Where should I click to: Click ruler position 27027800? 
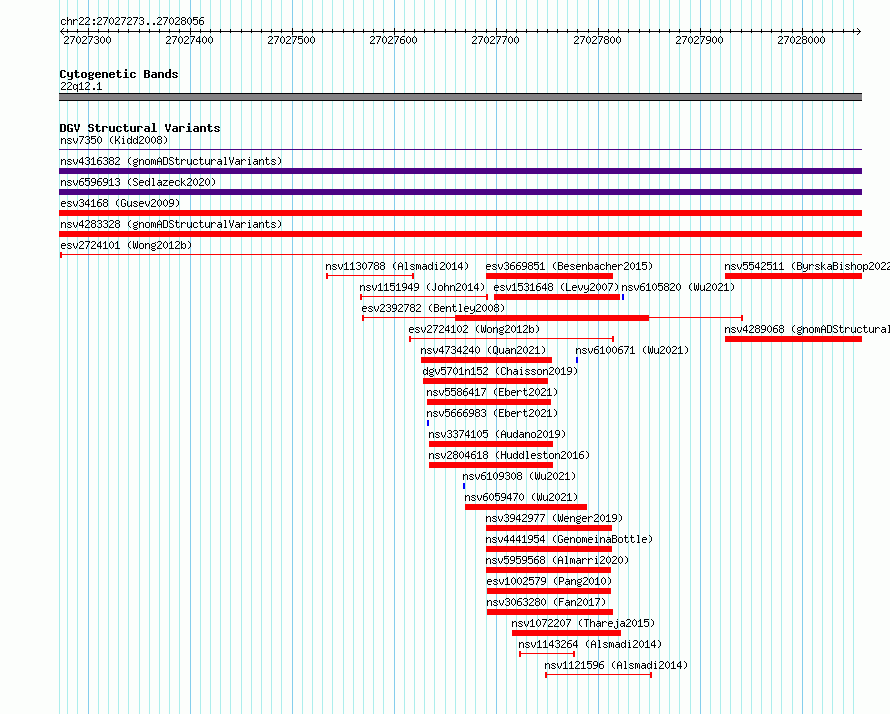597,40
